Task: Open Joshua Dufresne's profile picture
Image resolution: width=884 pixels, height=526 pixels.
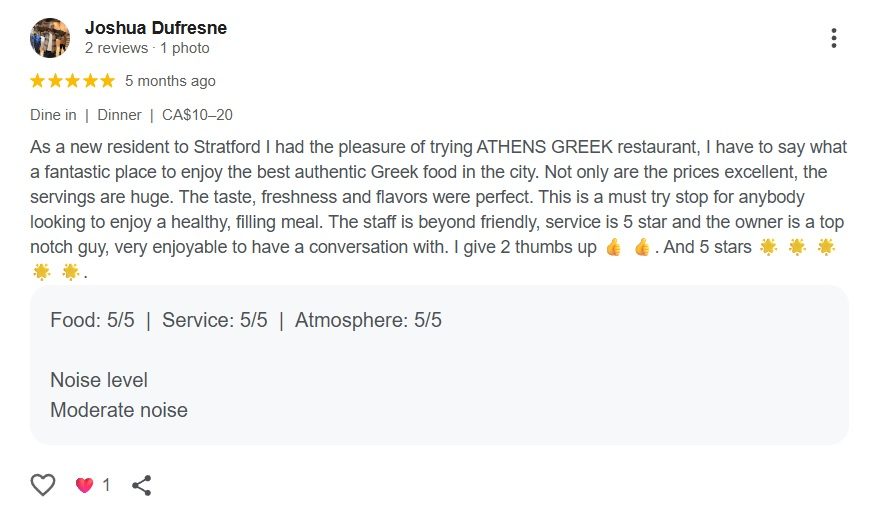Action: (x=50, y=38)
